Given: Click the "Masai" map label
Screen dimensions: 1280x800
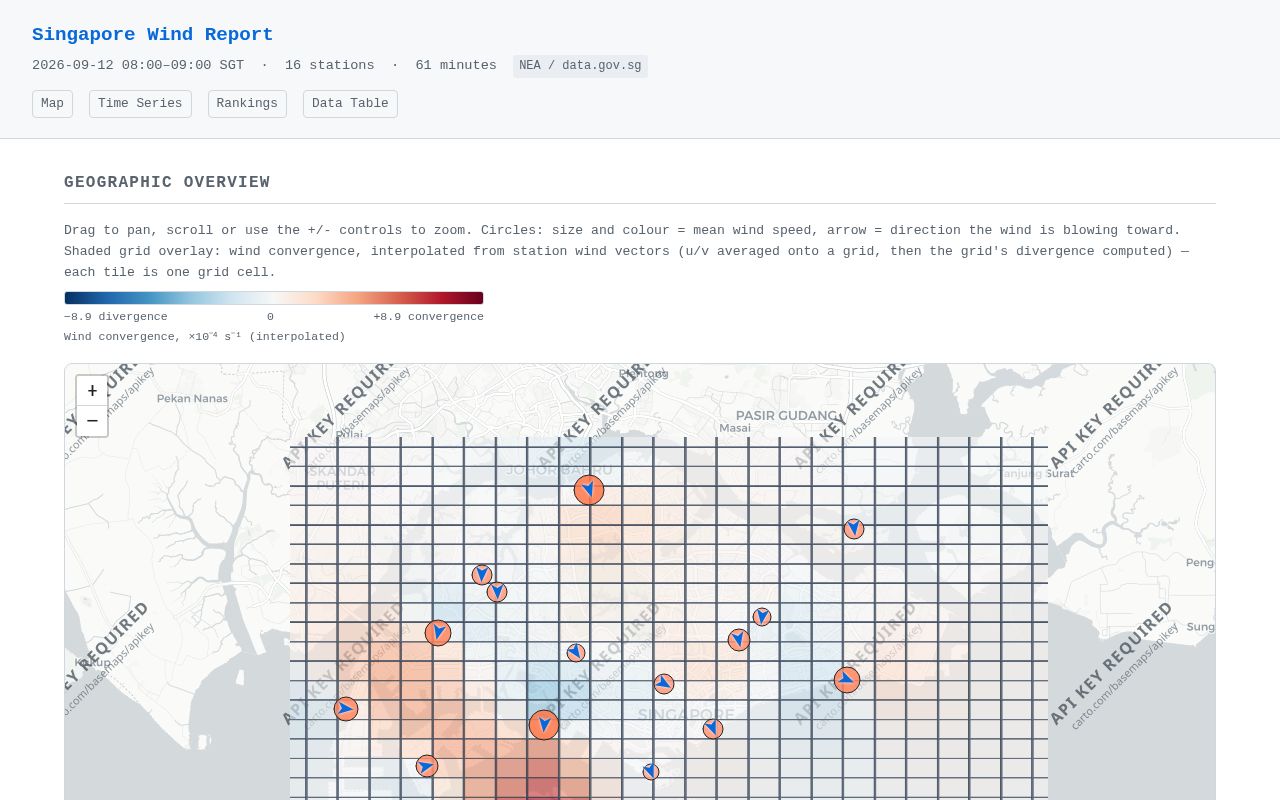Looking at the screenshot, I should (x=735, y=428).
